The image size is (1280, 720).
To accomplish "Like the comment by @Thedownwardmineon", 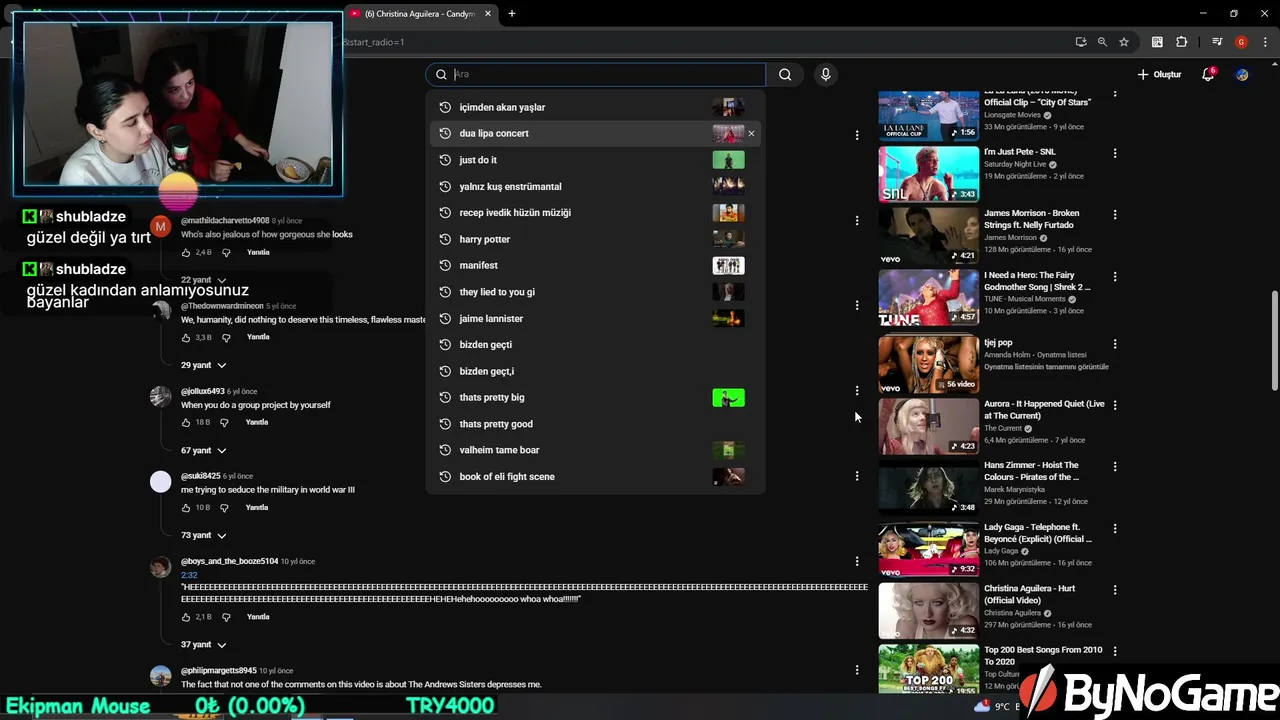I will click(x=186, y=338).
